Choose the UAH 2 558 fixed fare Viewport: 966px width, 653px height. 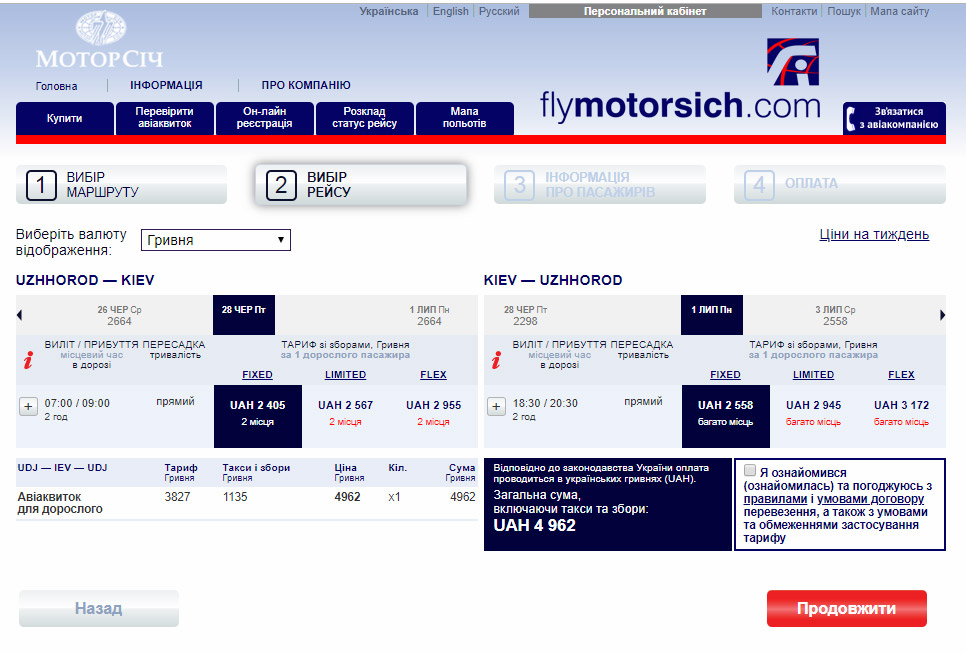click(726, 416)
